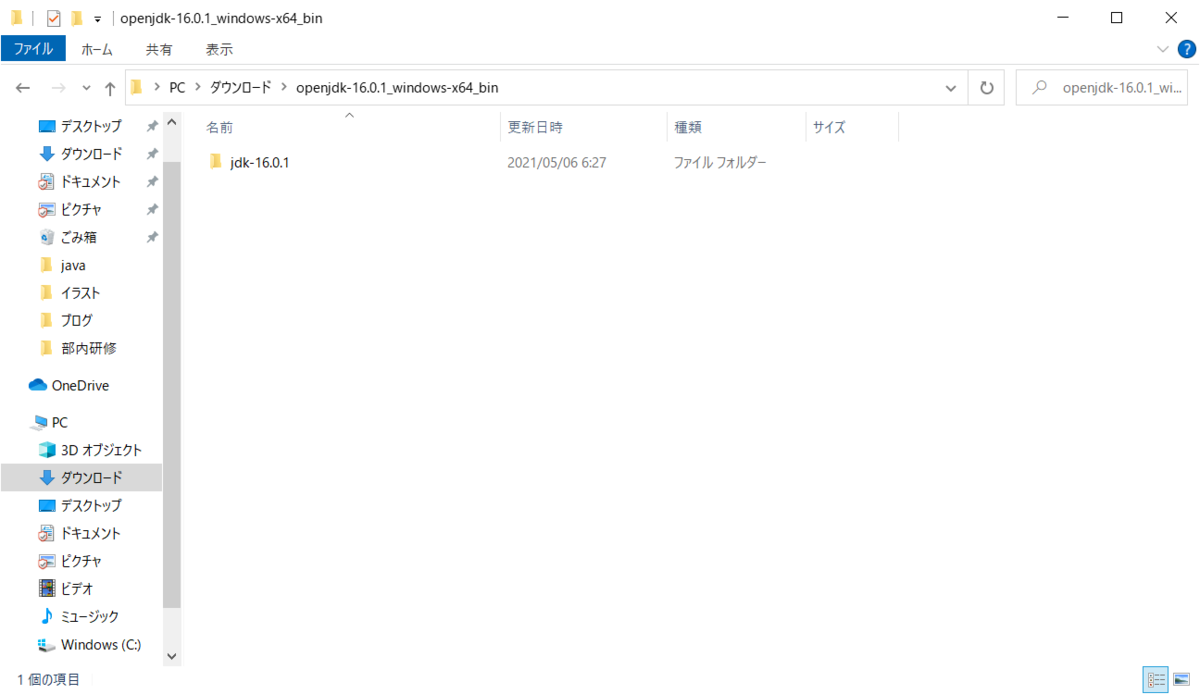Viewport: 1200px width, 694px height.
Task: Navigate back using the left arrow icon
Action: (x=22, y=87)
